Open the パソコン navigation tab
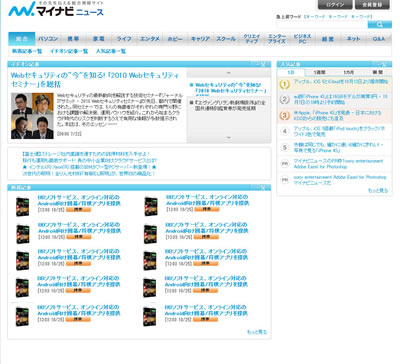 pos(48,39)
